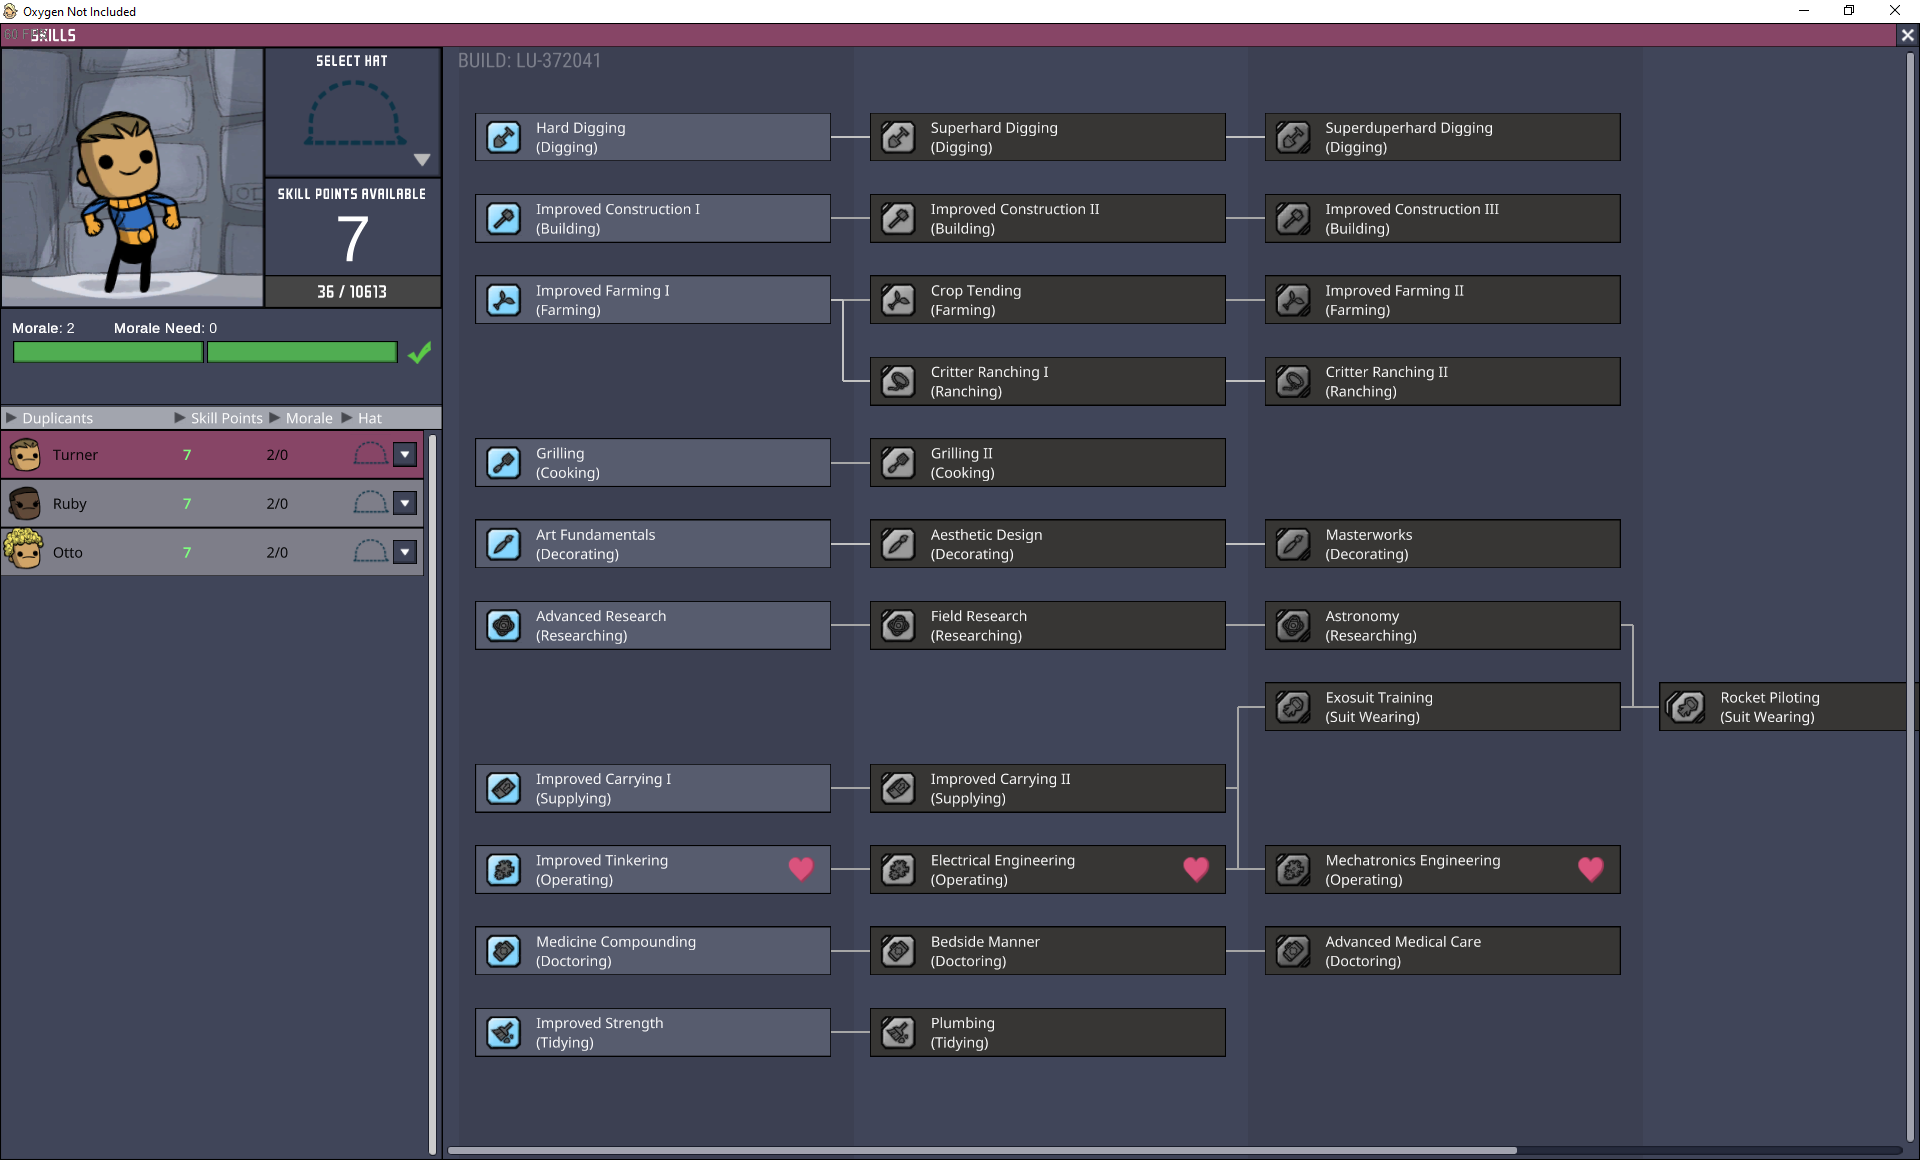1920x1160 pixels.
Task: Click the Critter Ranching I icon
Action: tap(898, 381)
